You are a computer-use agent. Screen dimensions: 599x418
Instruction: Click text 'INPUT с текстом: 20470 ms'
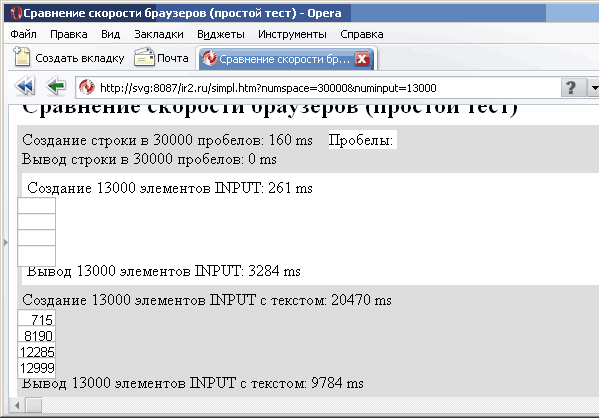301,300
